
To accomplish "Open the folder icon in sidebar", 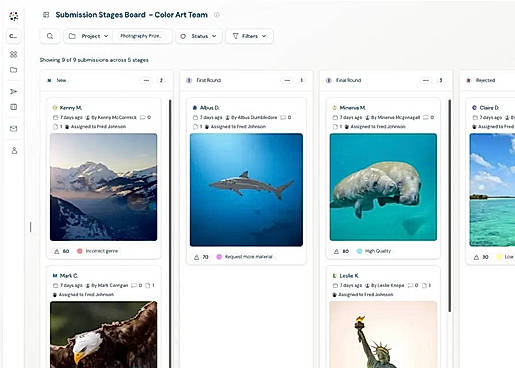I will point(14,70).
